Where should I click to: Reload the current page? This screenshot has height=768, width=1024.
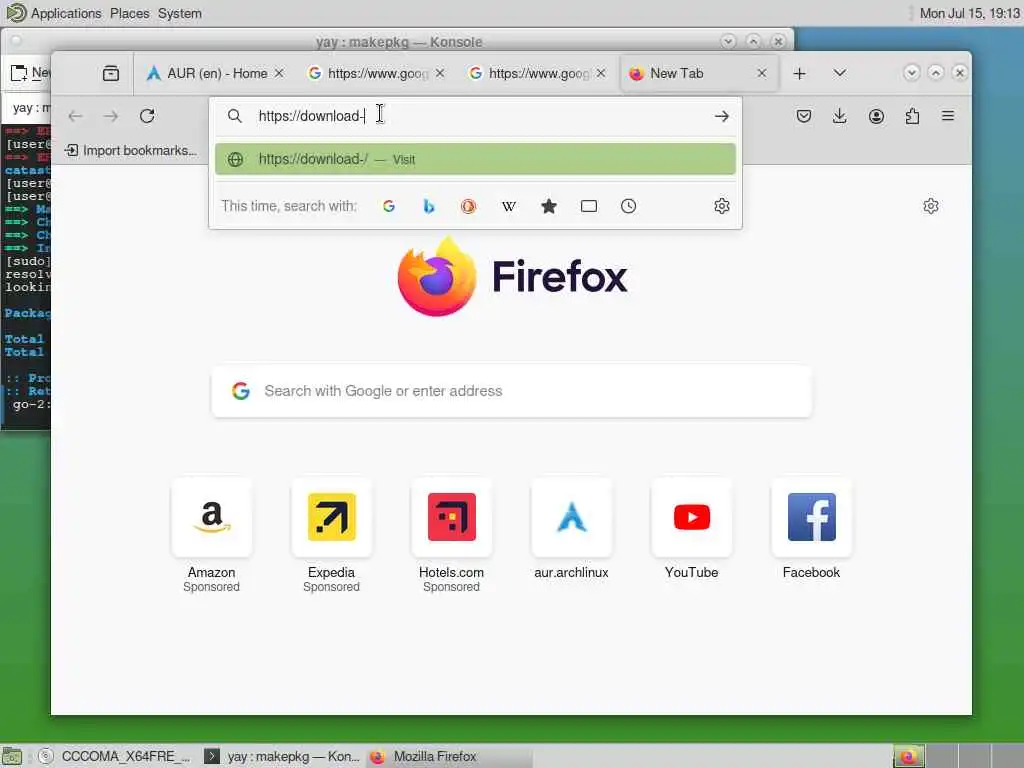click(147, 116)
